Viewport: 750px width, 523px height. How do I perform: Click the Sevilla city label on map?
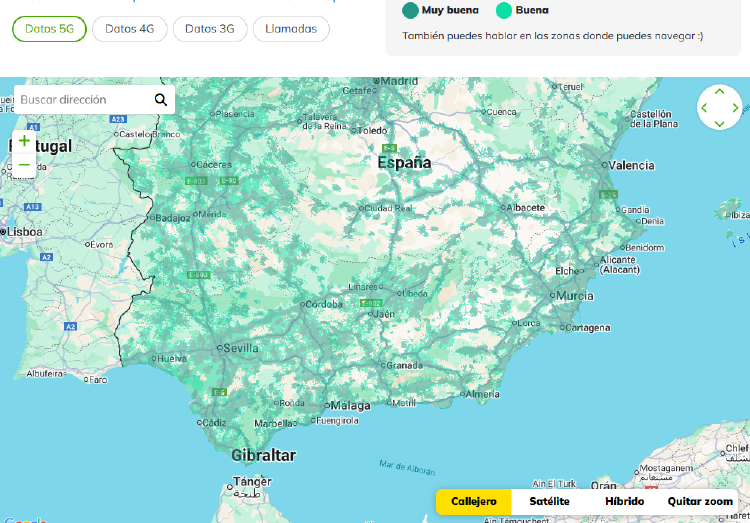[241, 348]
